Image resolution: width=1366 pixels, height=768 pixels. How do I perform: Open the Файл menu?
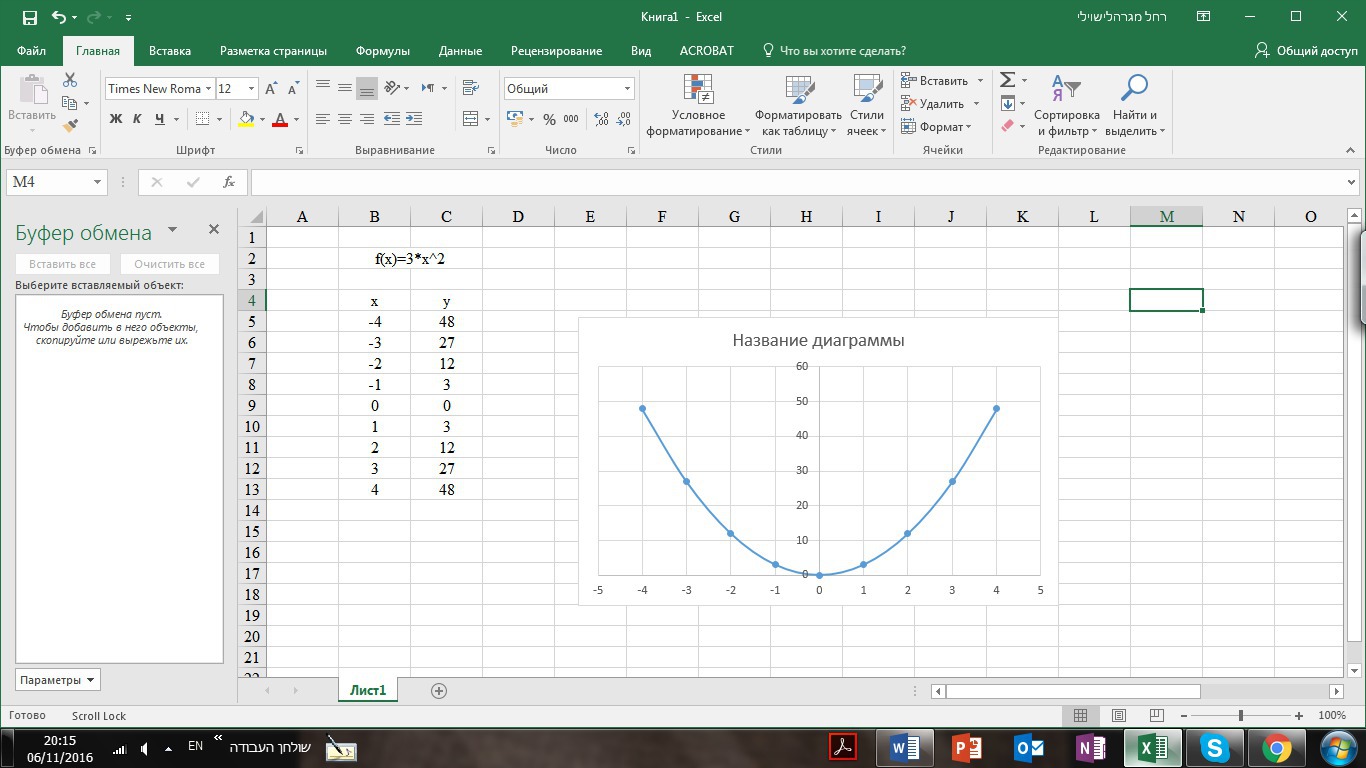click(31, 51)
